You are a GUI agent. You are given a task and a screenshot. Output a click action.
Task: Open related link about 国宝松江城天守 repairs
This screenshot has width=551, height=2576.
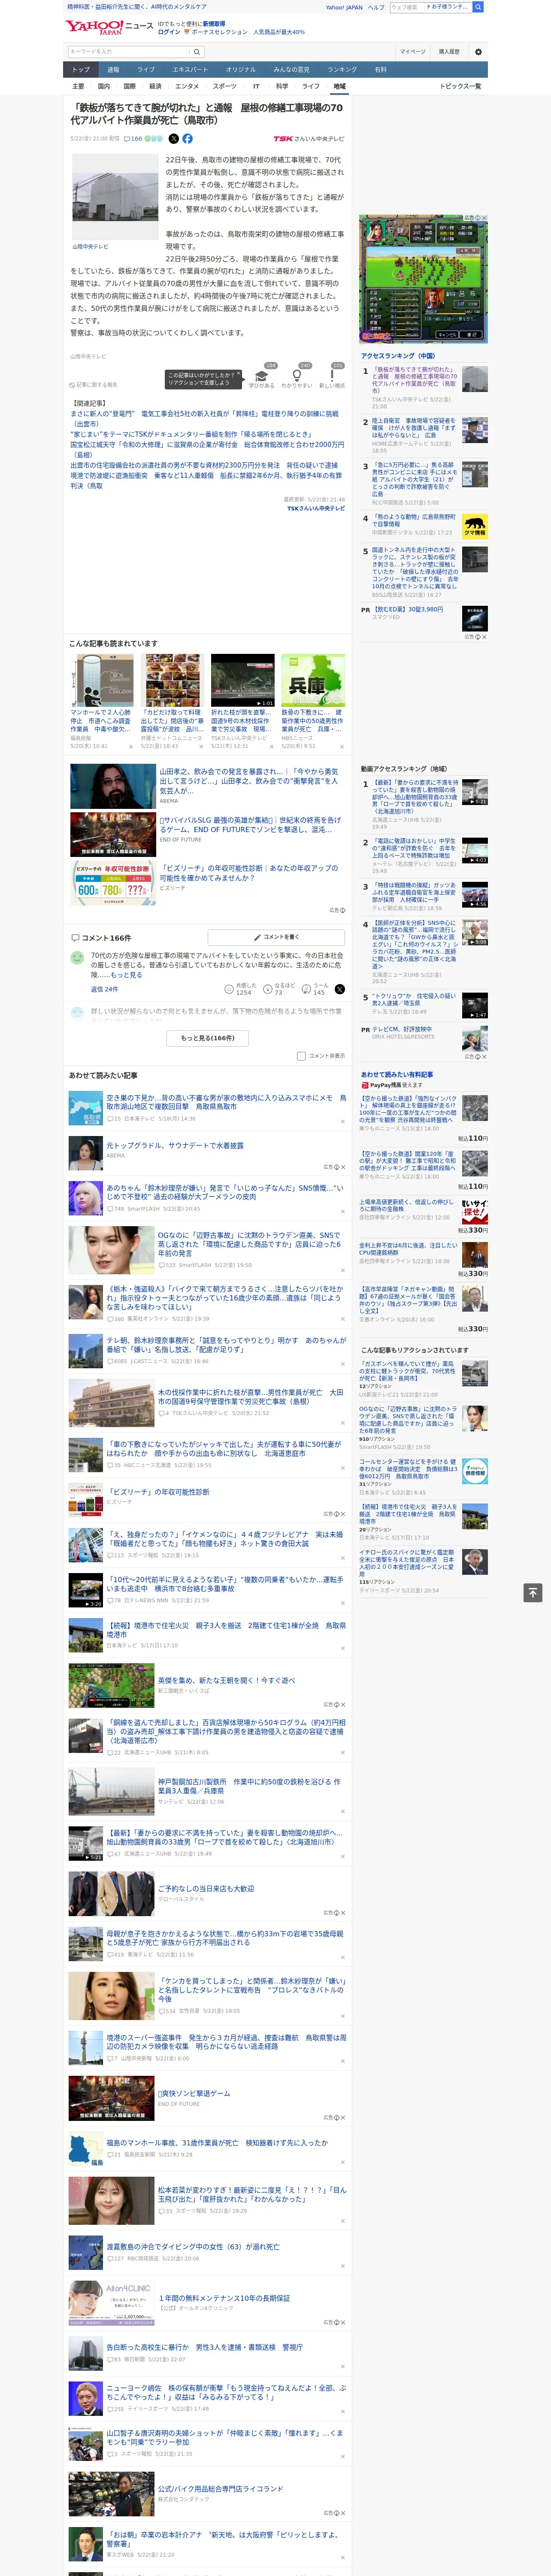point(206,449)
